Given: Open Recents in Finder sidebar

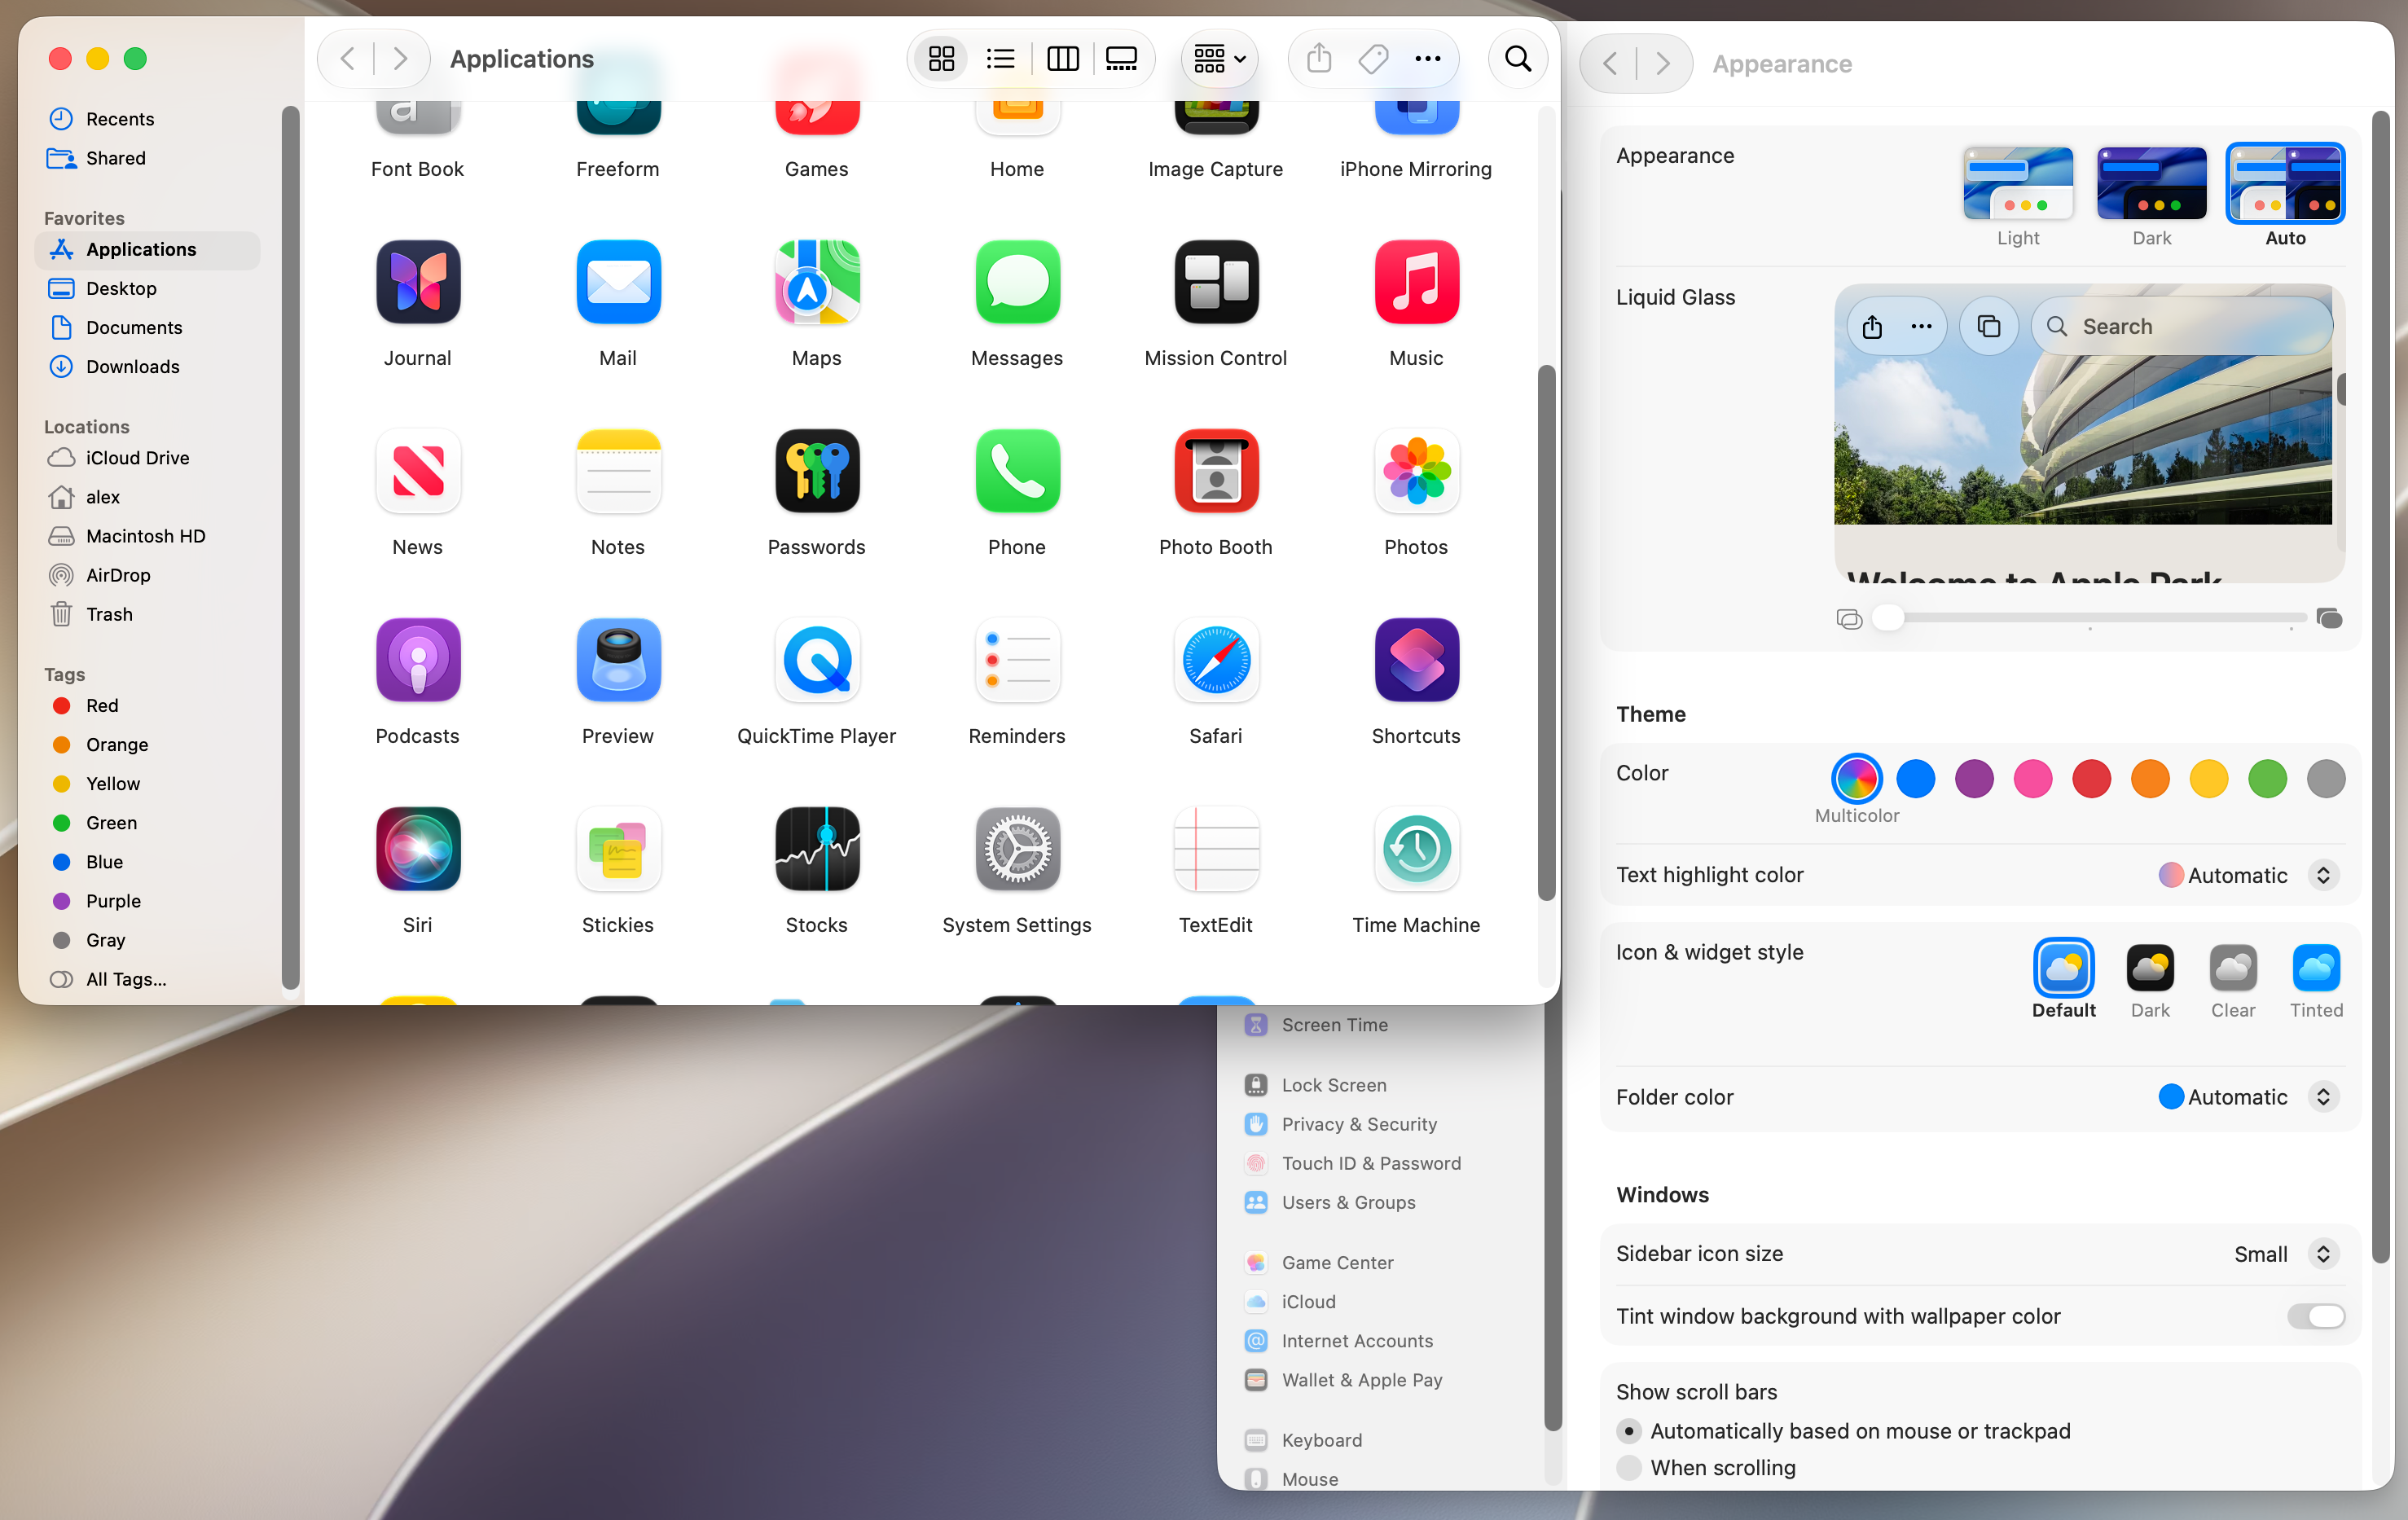Looking at the screenshot, I should click(x=147, y=118).
